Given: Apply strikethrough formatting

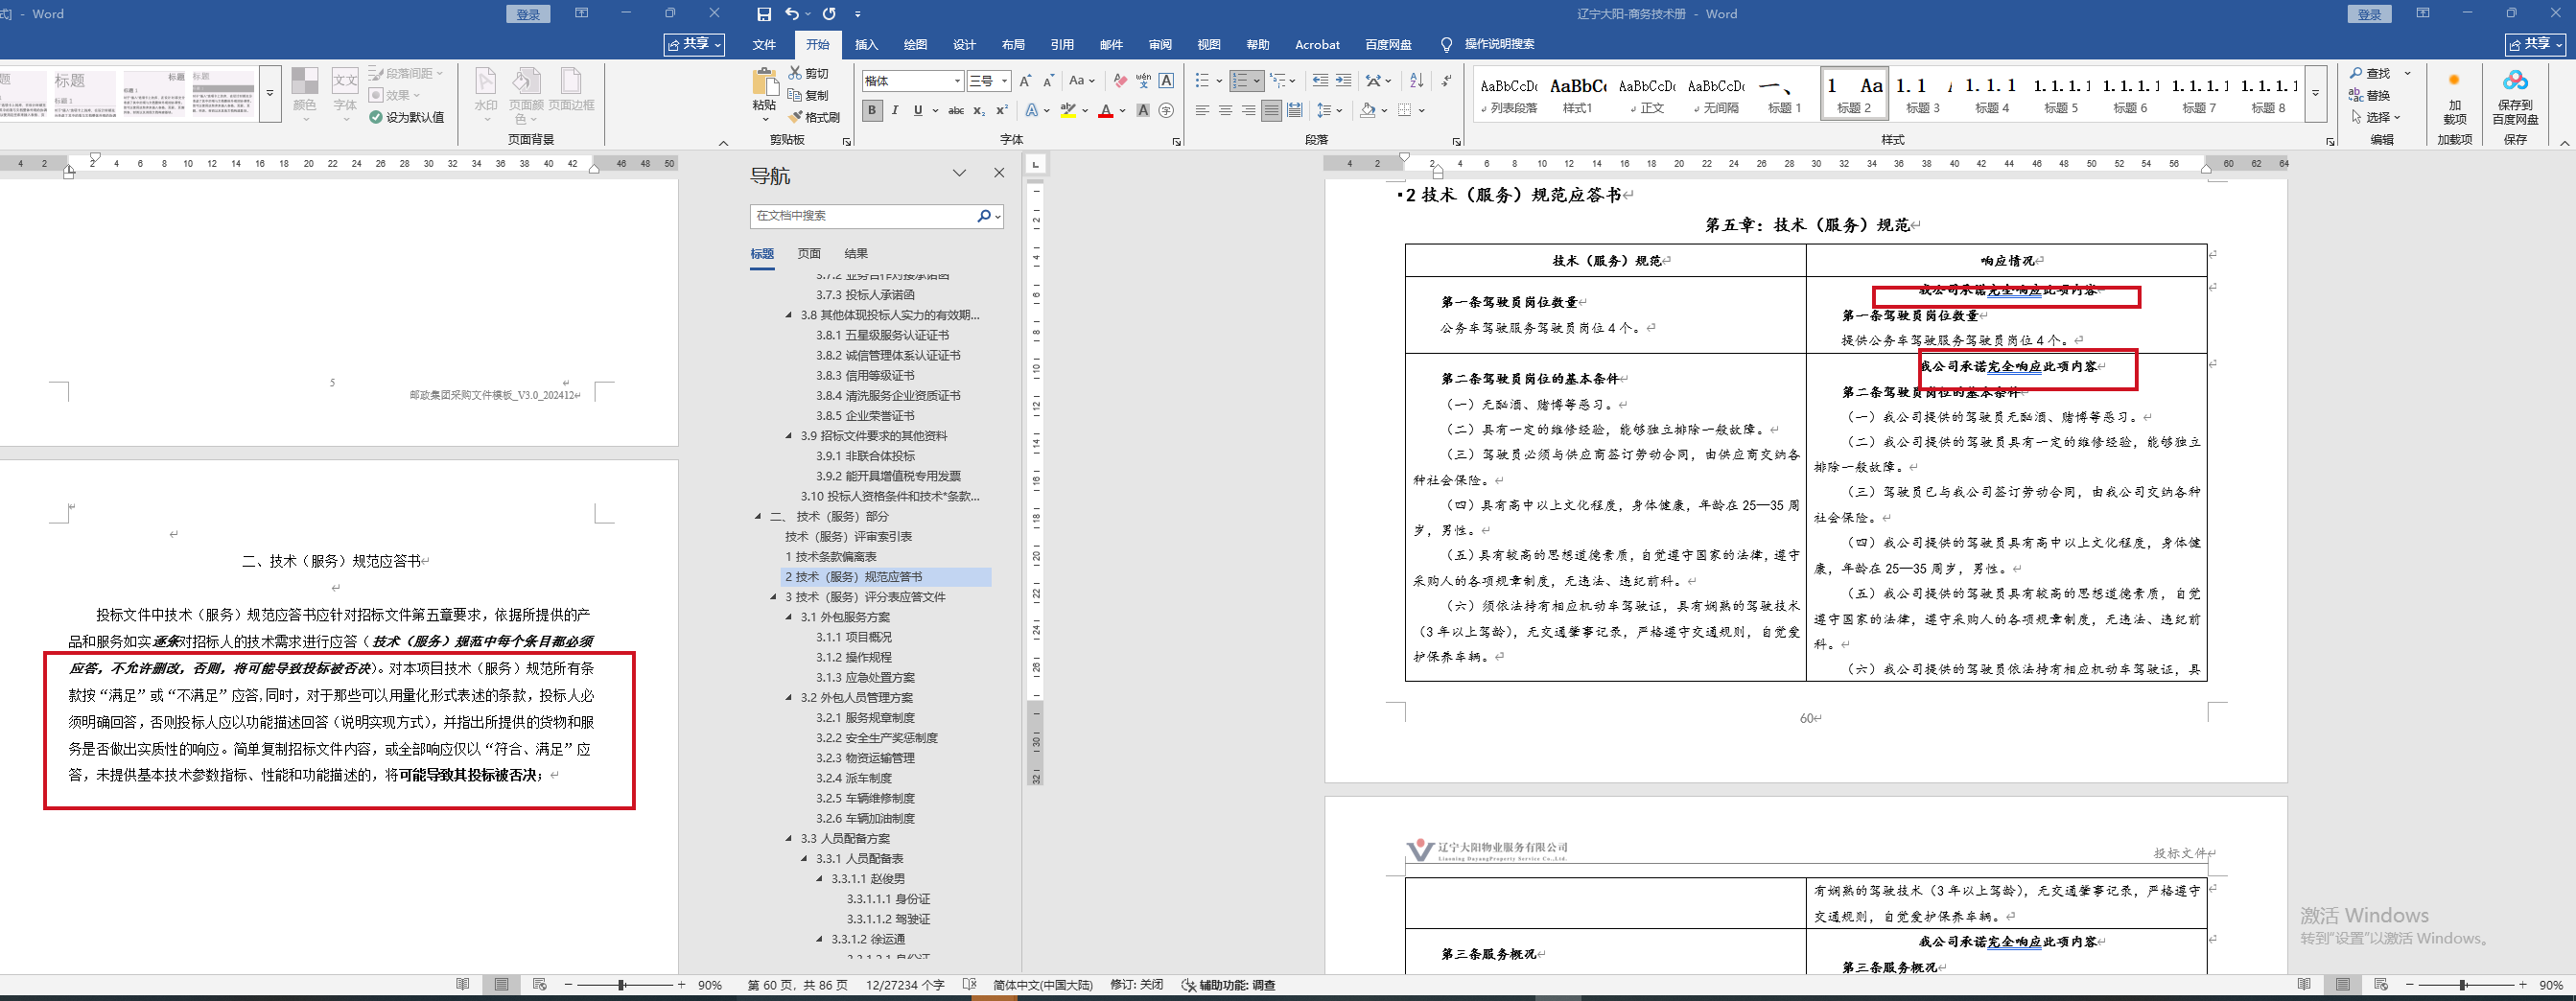Looking at the screenshot, I should 956,111.
